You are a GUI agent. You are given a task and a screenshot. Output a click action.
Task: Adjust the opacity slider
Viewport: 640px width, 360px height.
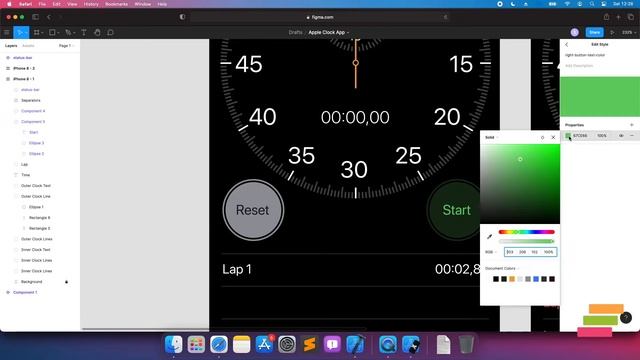pos(527,241)
